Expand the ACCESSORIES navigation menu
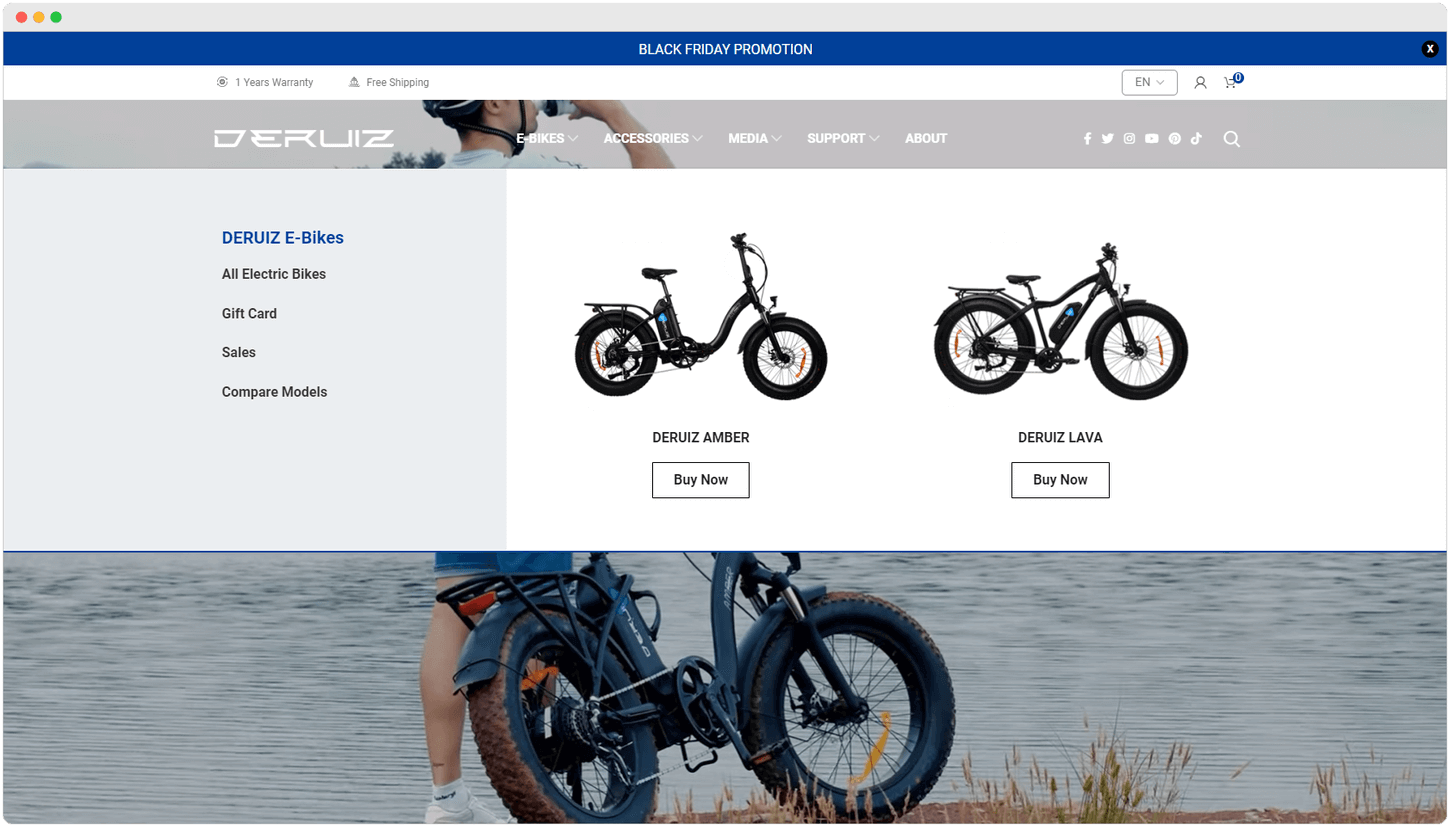1450x827 pixels. (x=653, y=138)
